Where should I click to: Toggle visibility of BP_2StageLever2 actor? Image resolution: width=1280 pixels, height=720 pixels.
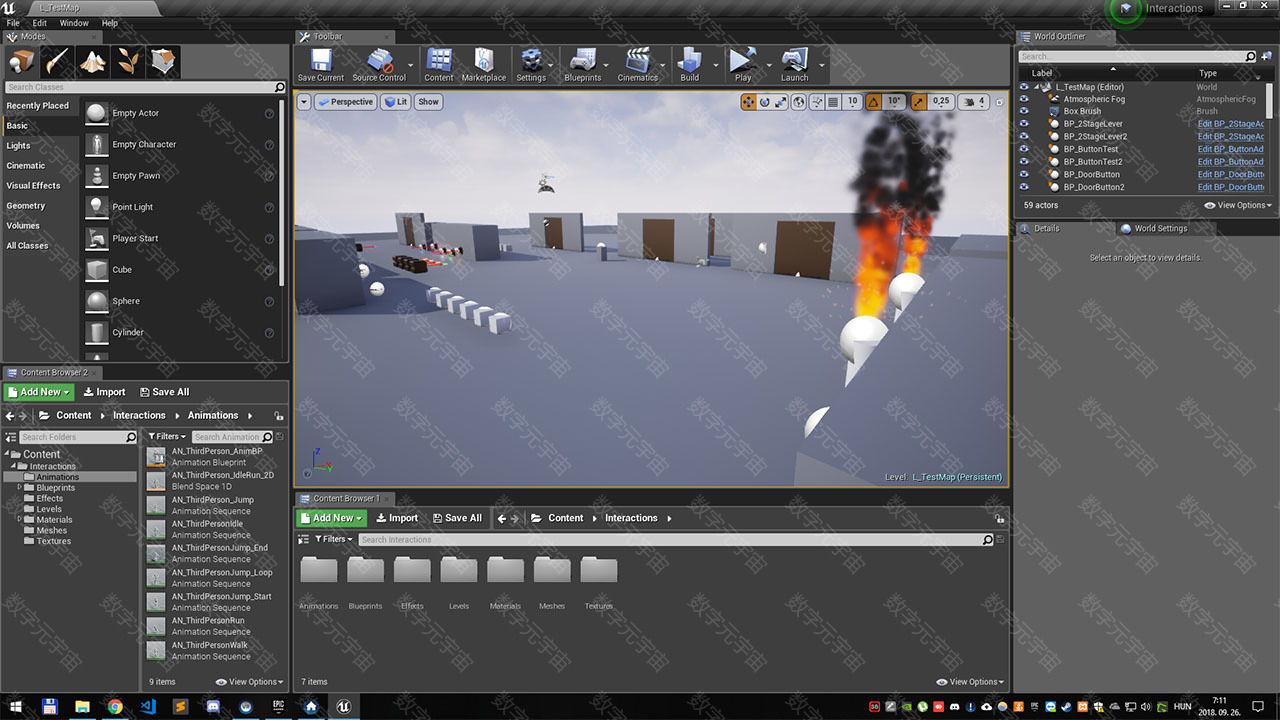1024,137
